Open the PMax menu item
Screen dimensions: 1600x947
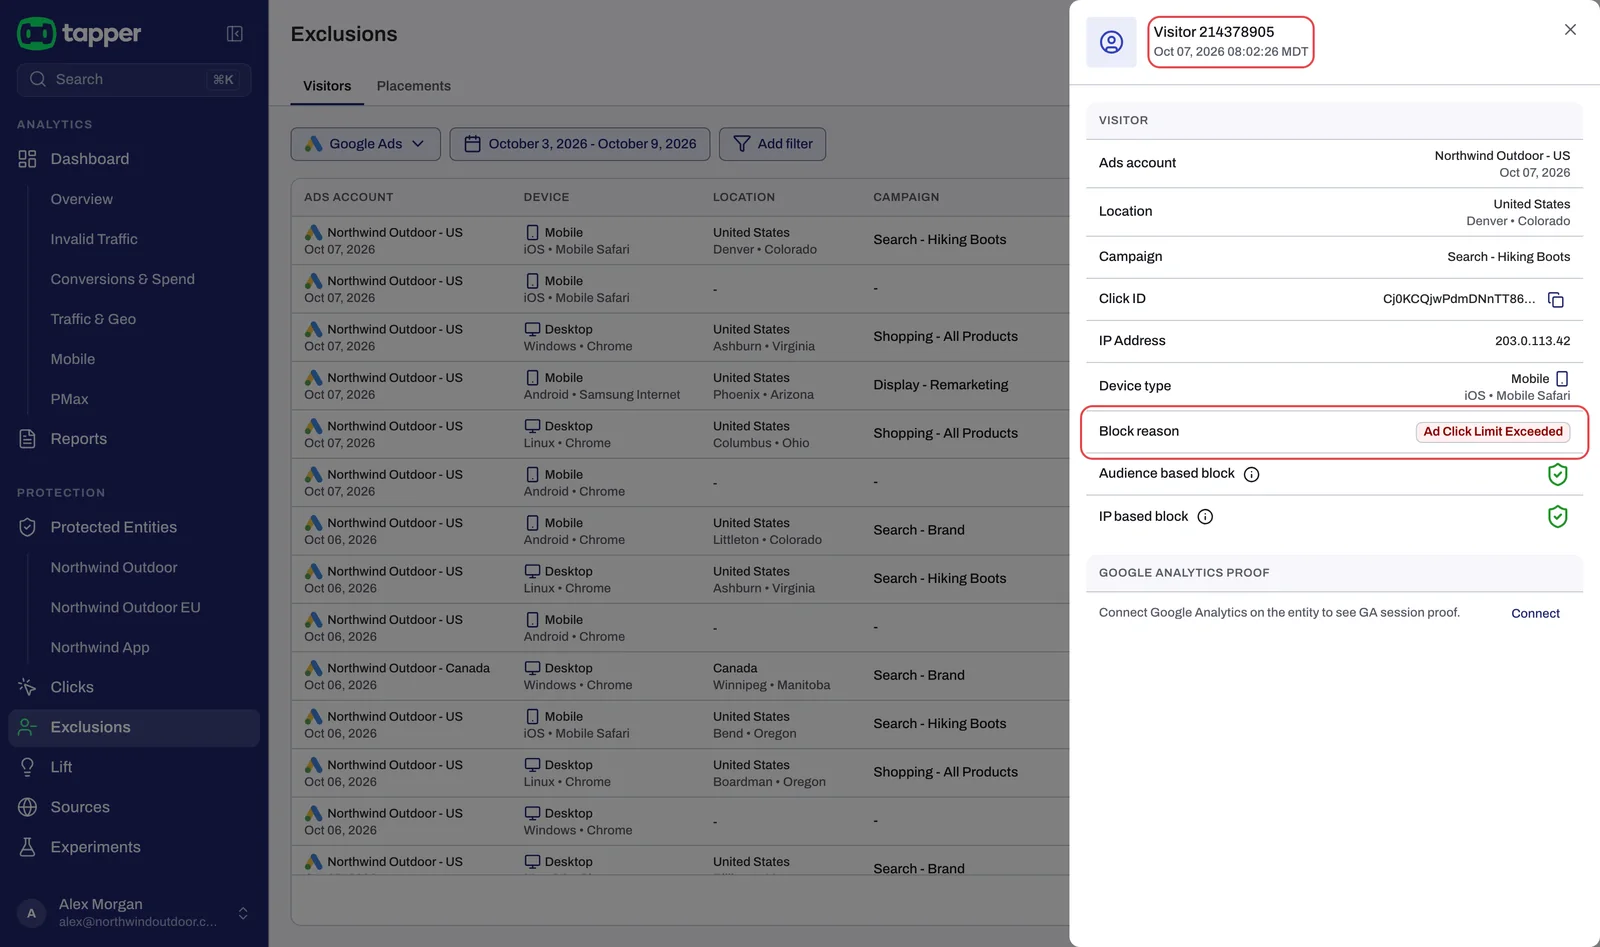tap(69, 399)
